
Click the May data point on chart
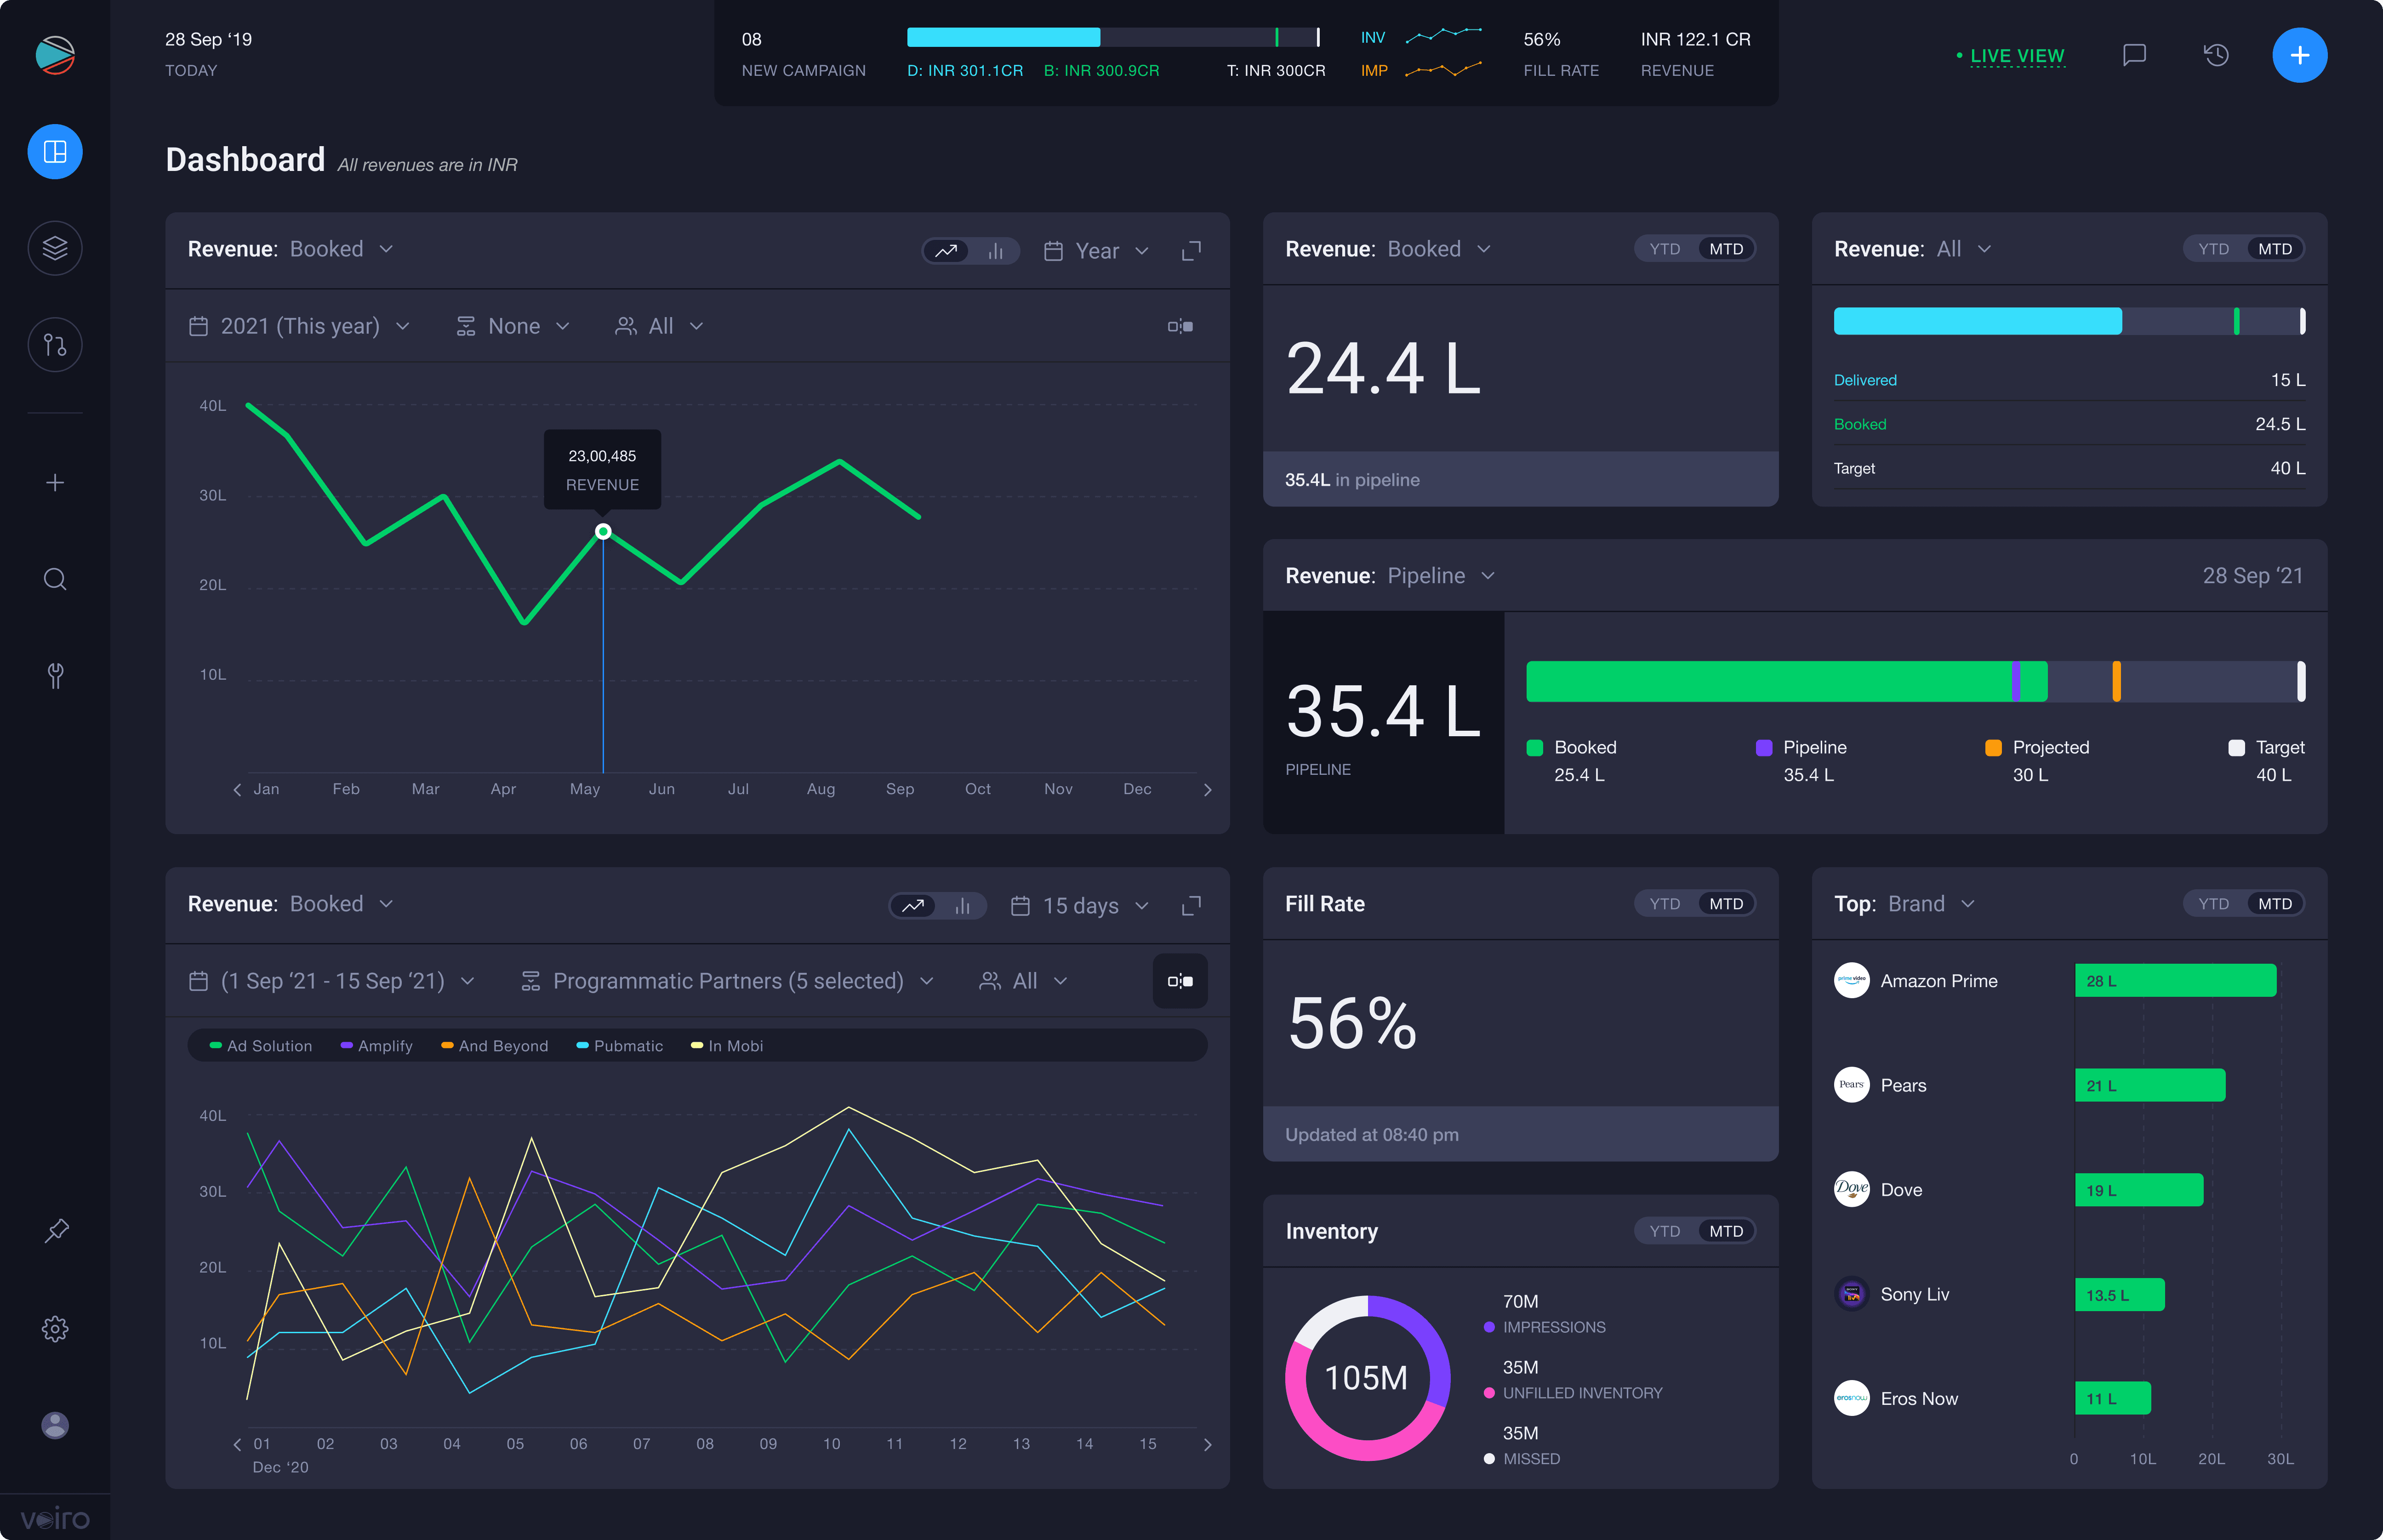603,531
